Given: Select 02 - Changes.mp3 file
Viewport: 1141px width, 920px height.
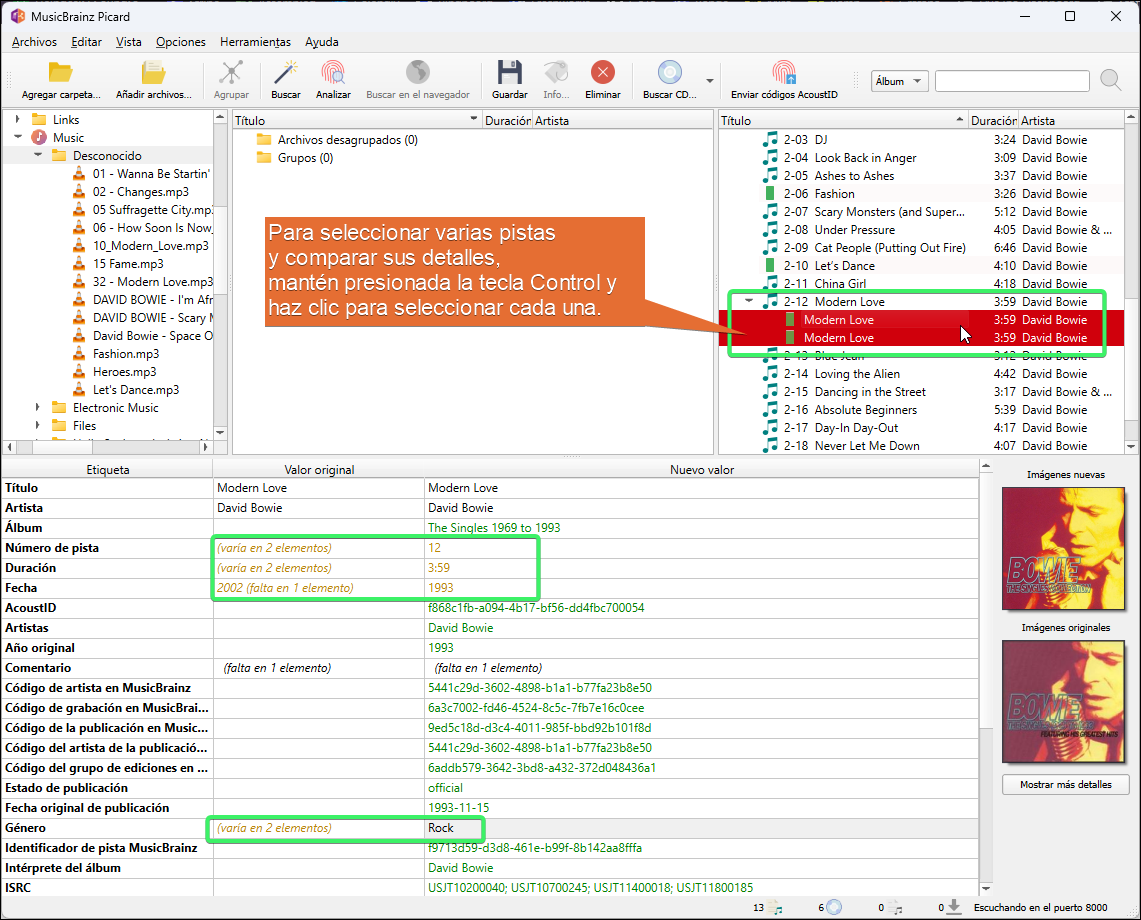Looking at the screenshot, I should coord(140,191).
